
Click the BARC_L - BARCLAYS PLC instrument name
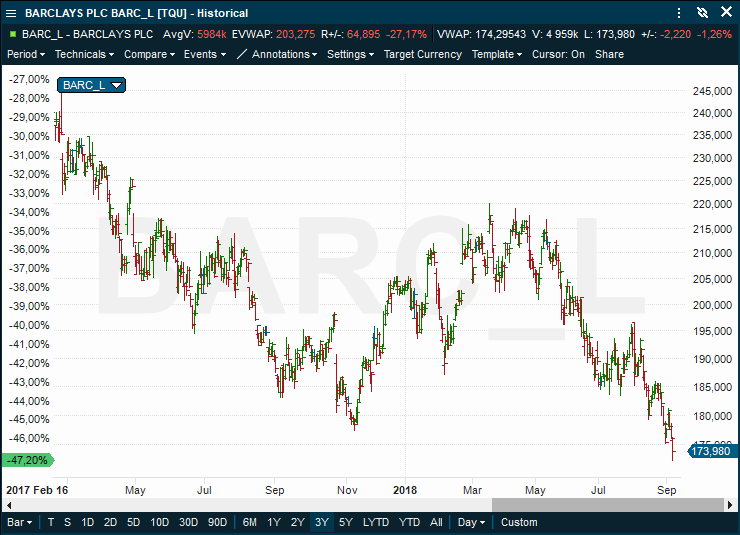(87, 34)
